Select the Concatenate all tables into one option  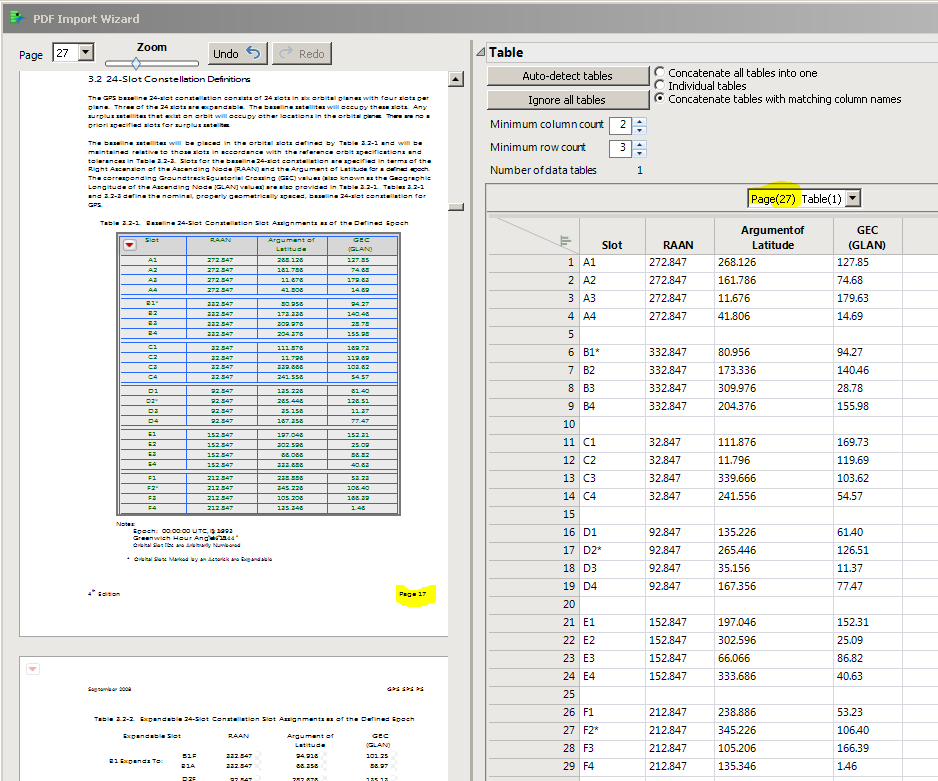click(658, 73)
